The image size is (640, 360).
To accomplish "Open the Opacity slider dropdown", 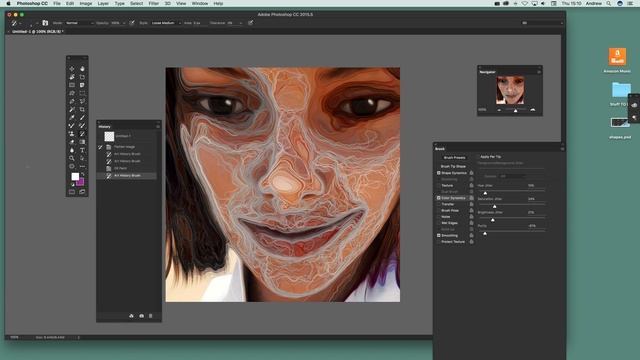I will (124, 23).
